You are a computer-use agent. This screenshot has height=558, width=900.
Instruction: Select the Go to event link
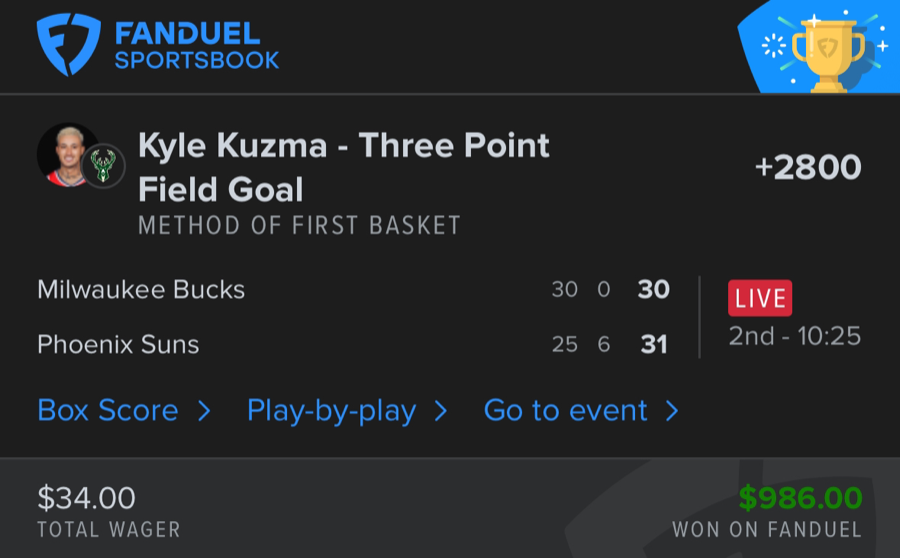566,411
